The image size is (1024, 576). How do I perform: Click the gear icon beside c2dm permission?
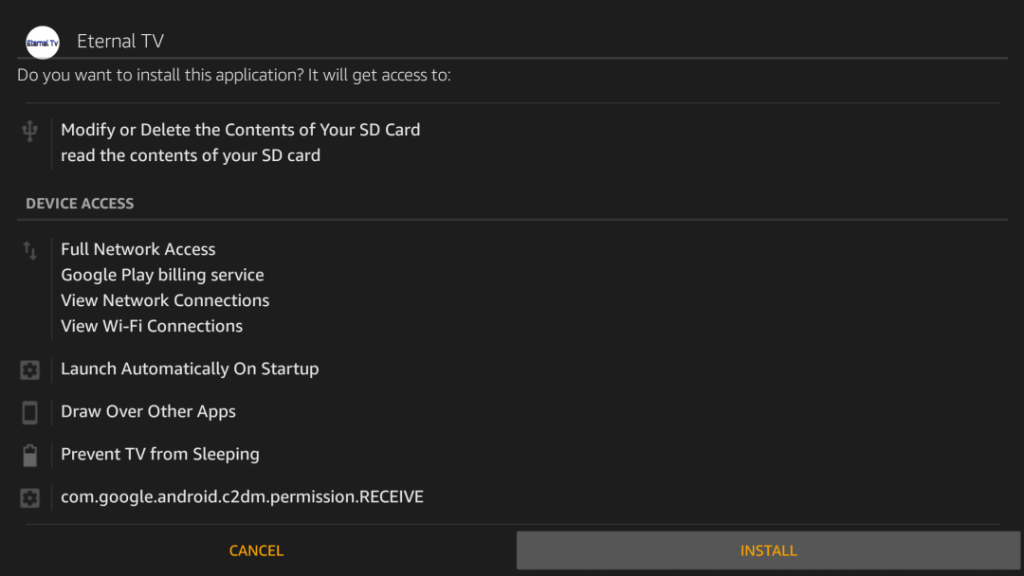pyautogui.click(x=30, y=498)
